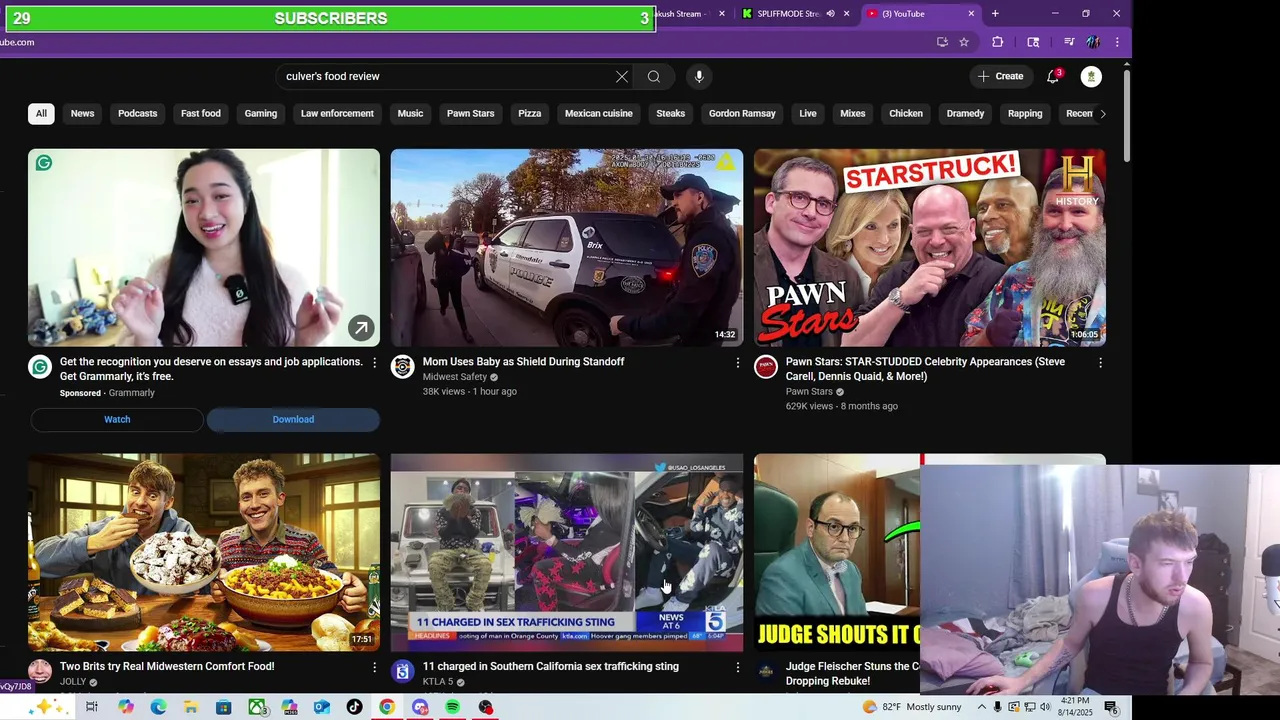Open KTLA 5 channel avatar
The image size is (1280, 720).
[403, 671]
